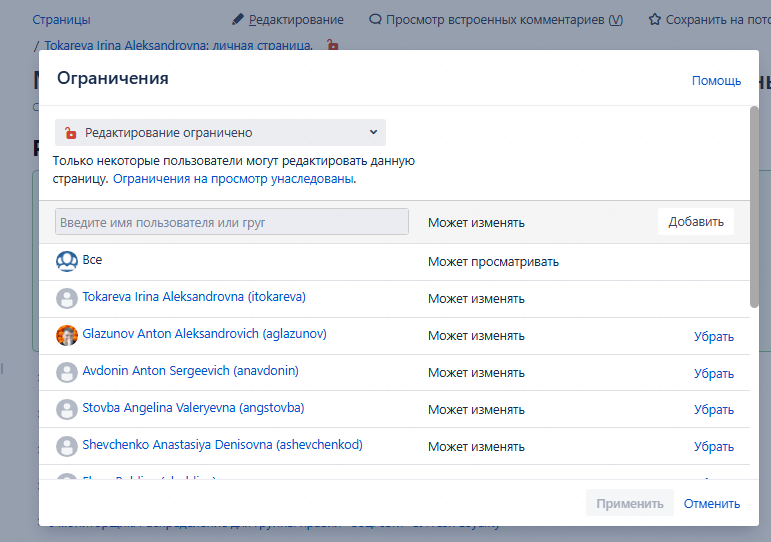The height and width of the screenshot is (542, 771).
Task: Open Страницы in the background breadcrumb
Action: [x=61, y=20]
